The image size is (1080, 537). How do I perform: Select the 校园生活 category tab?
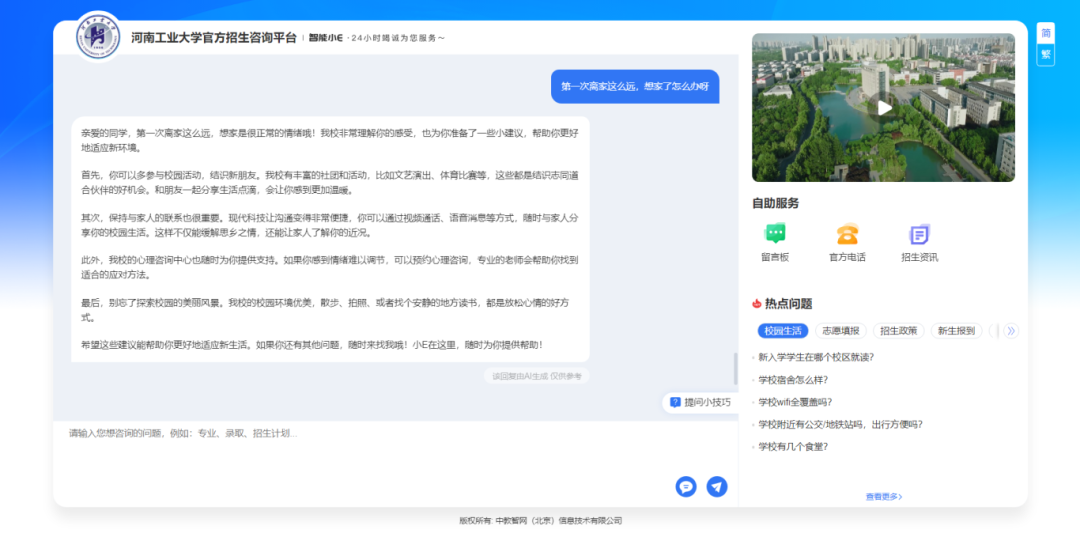click(x=781, y=331)
